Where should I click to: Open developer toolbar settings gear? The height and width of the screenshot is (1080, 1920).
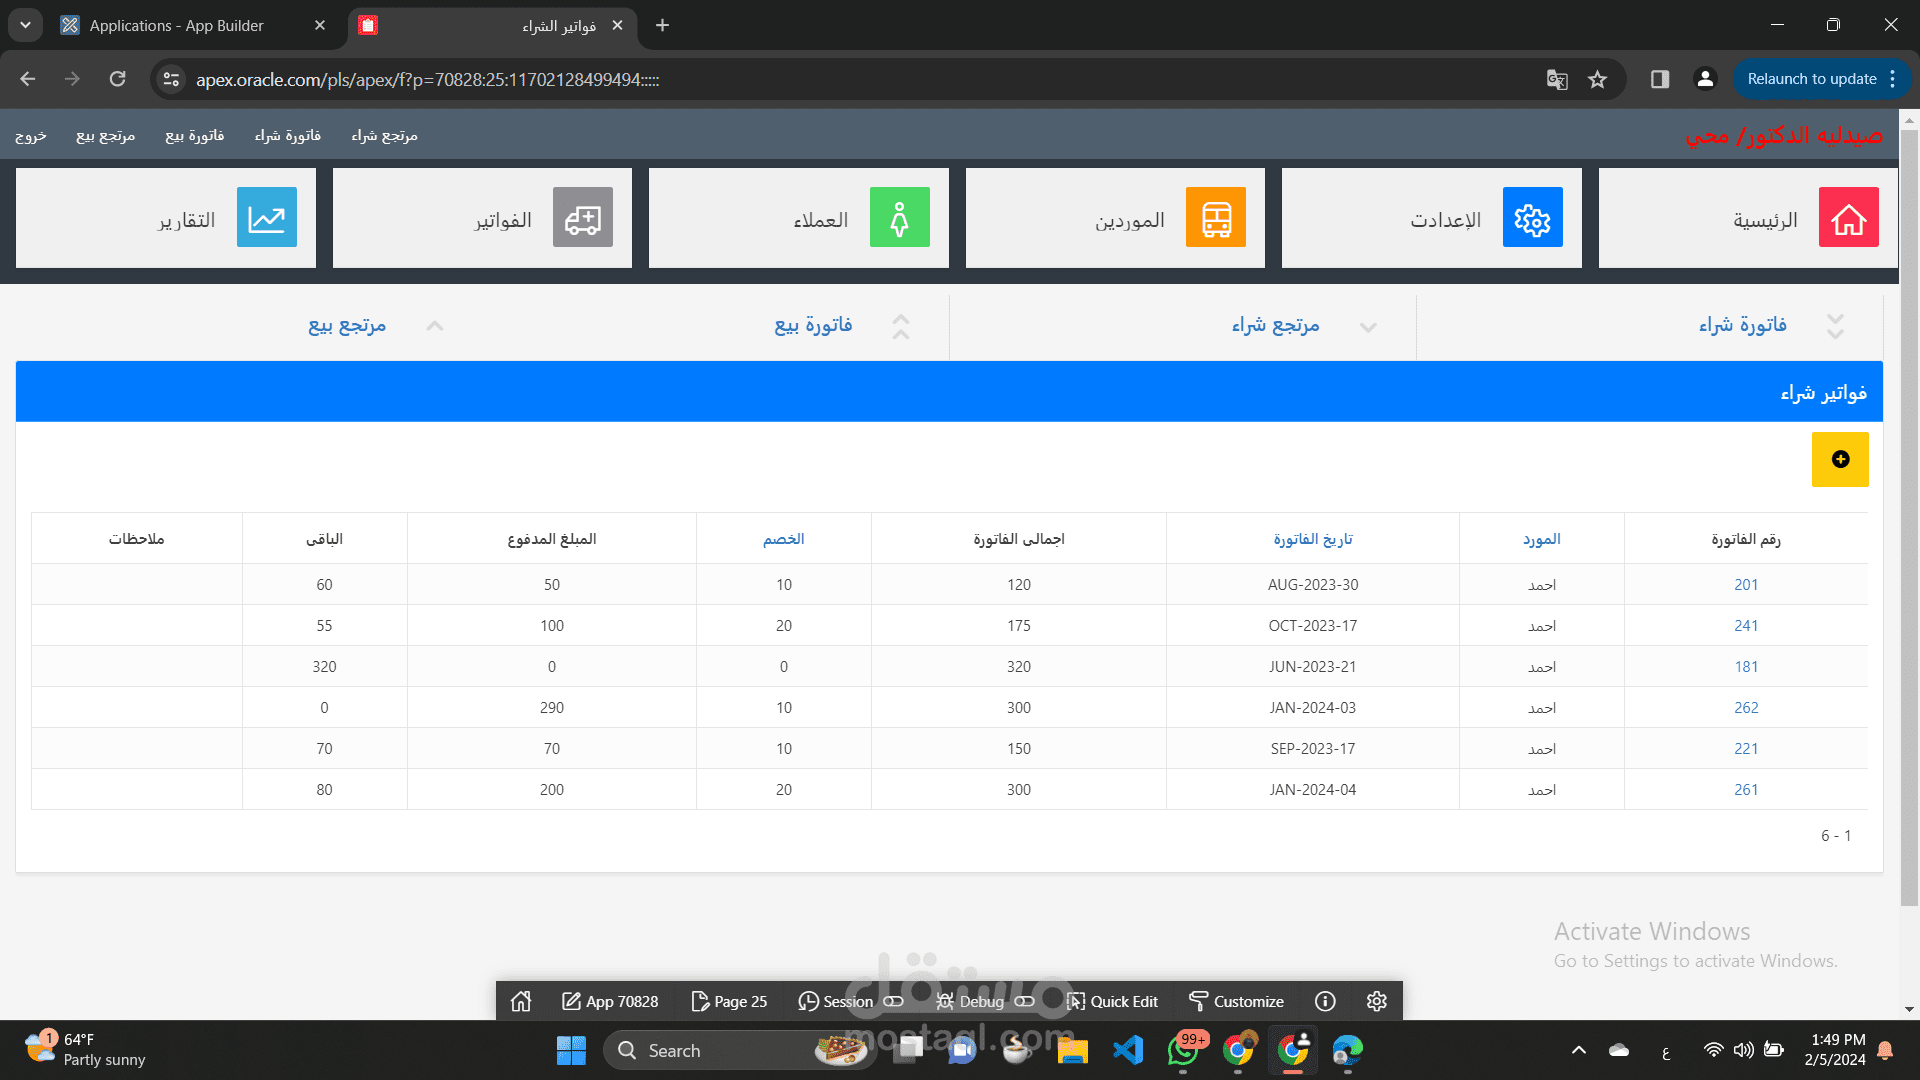(1377, 1001)
